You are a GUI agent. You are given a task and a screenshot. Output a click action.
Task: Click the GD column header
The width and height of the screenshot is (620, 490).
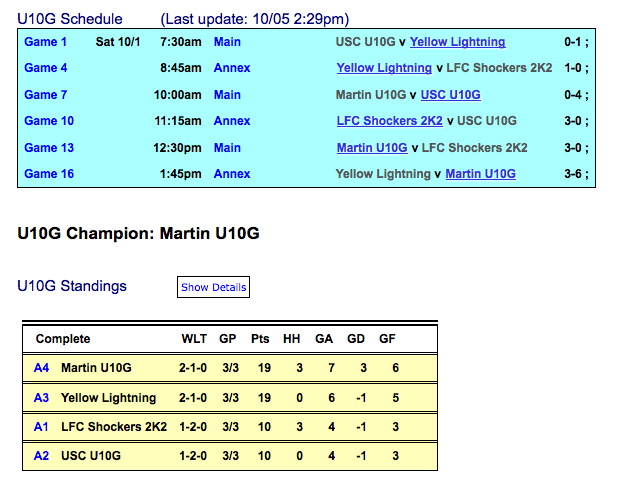(x=356, y=339)
